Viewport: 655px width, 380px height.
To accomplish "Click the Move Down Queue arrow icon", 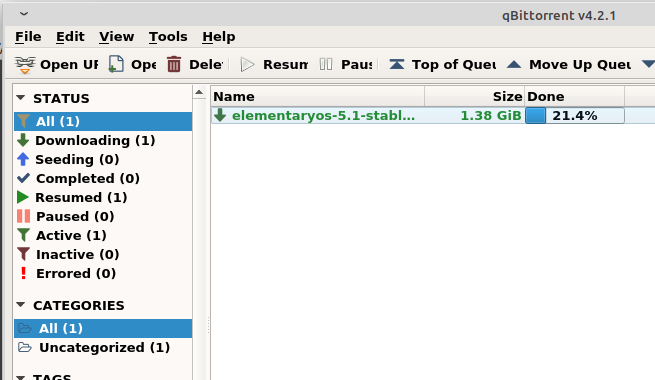I will (x=649, y=65).
